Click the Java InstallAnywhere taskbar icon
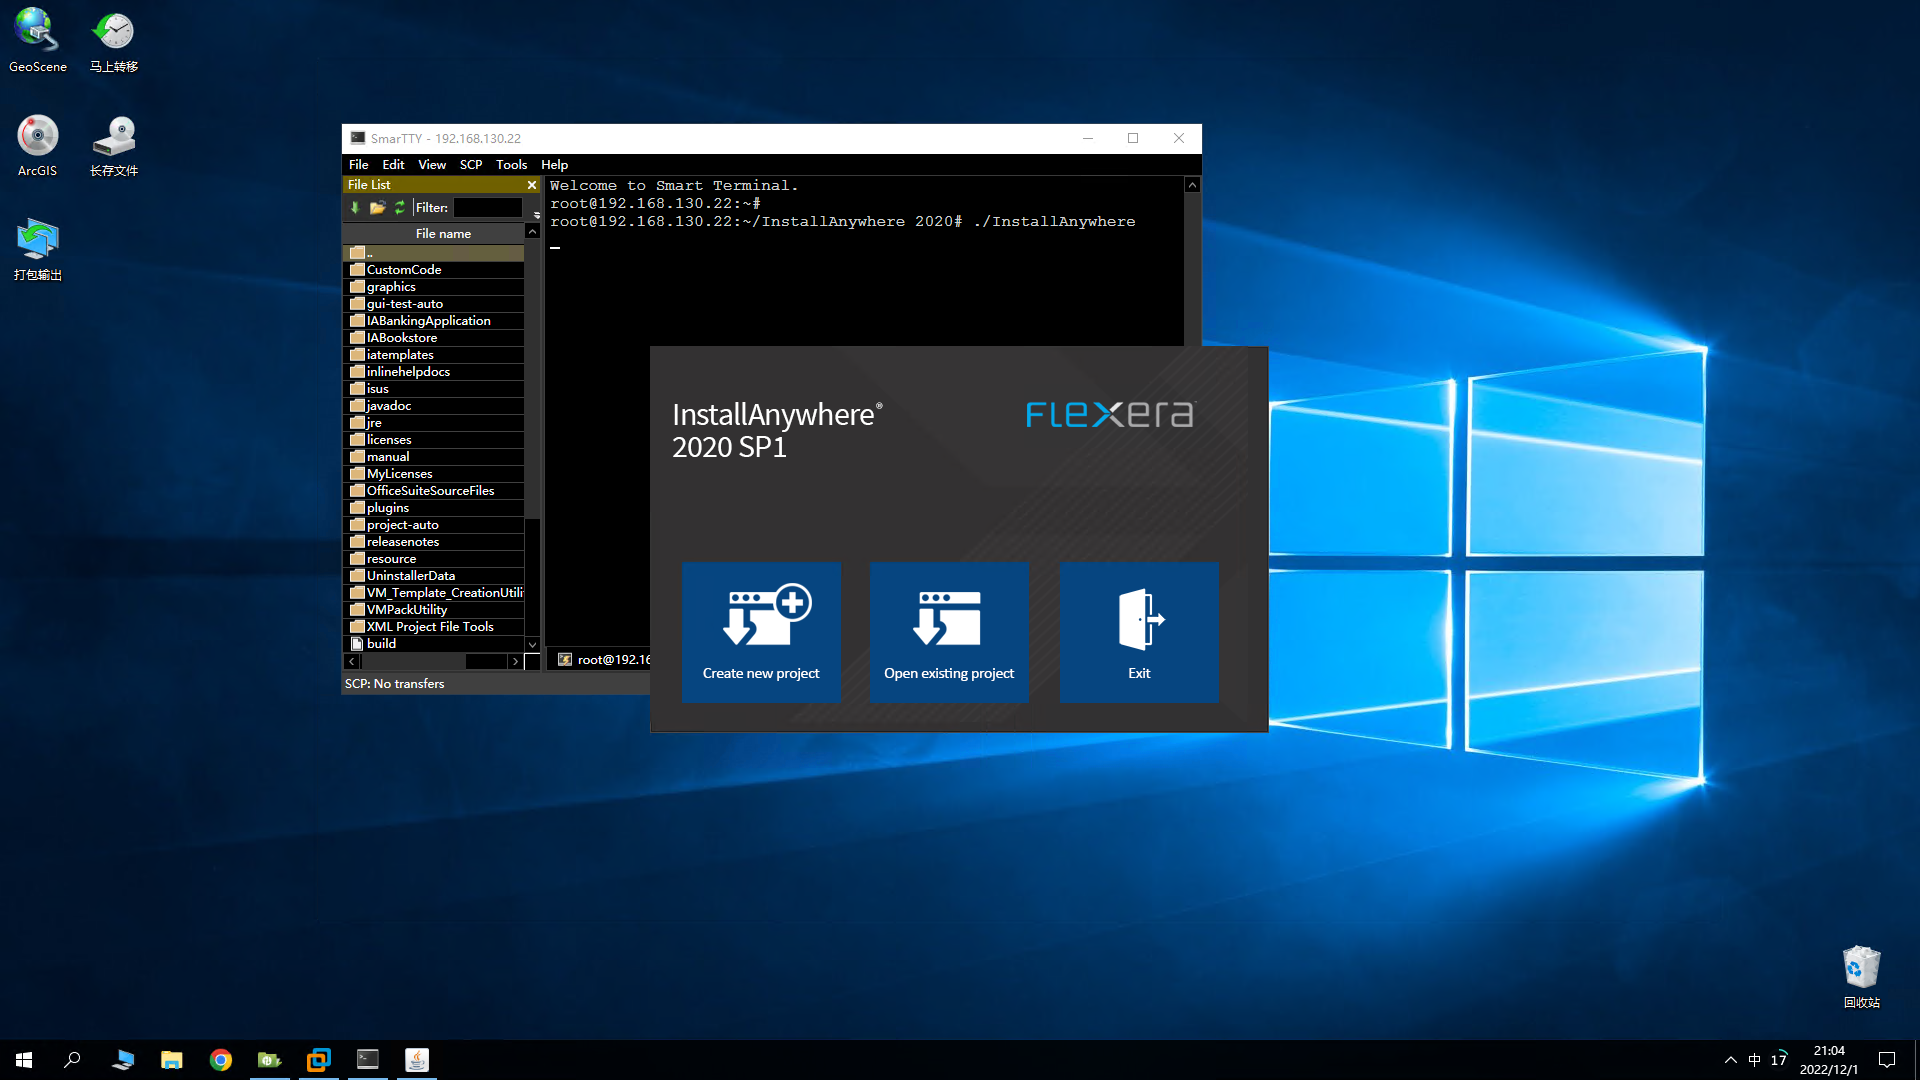This screenshot has height=1080, width=1920. point(417,1060)
